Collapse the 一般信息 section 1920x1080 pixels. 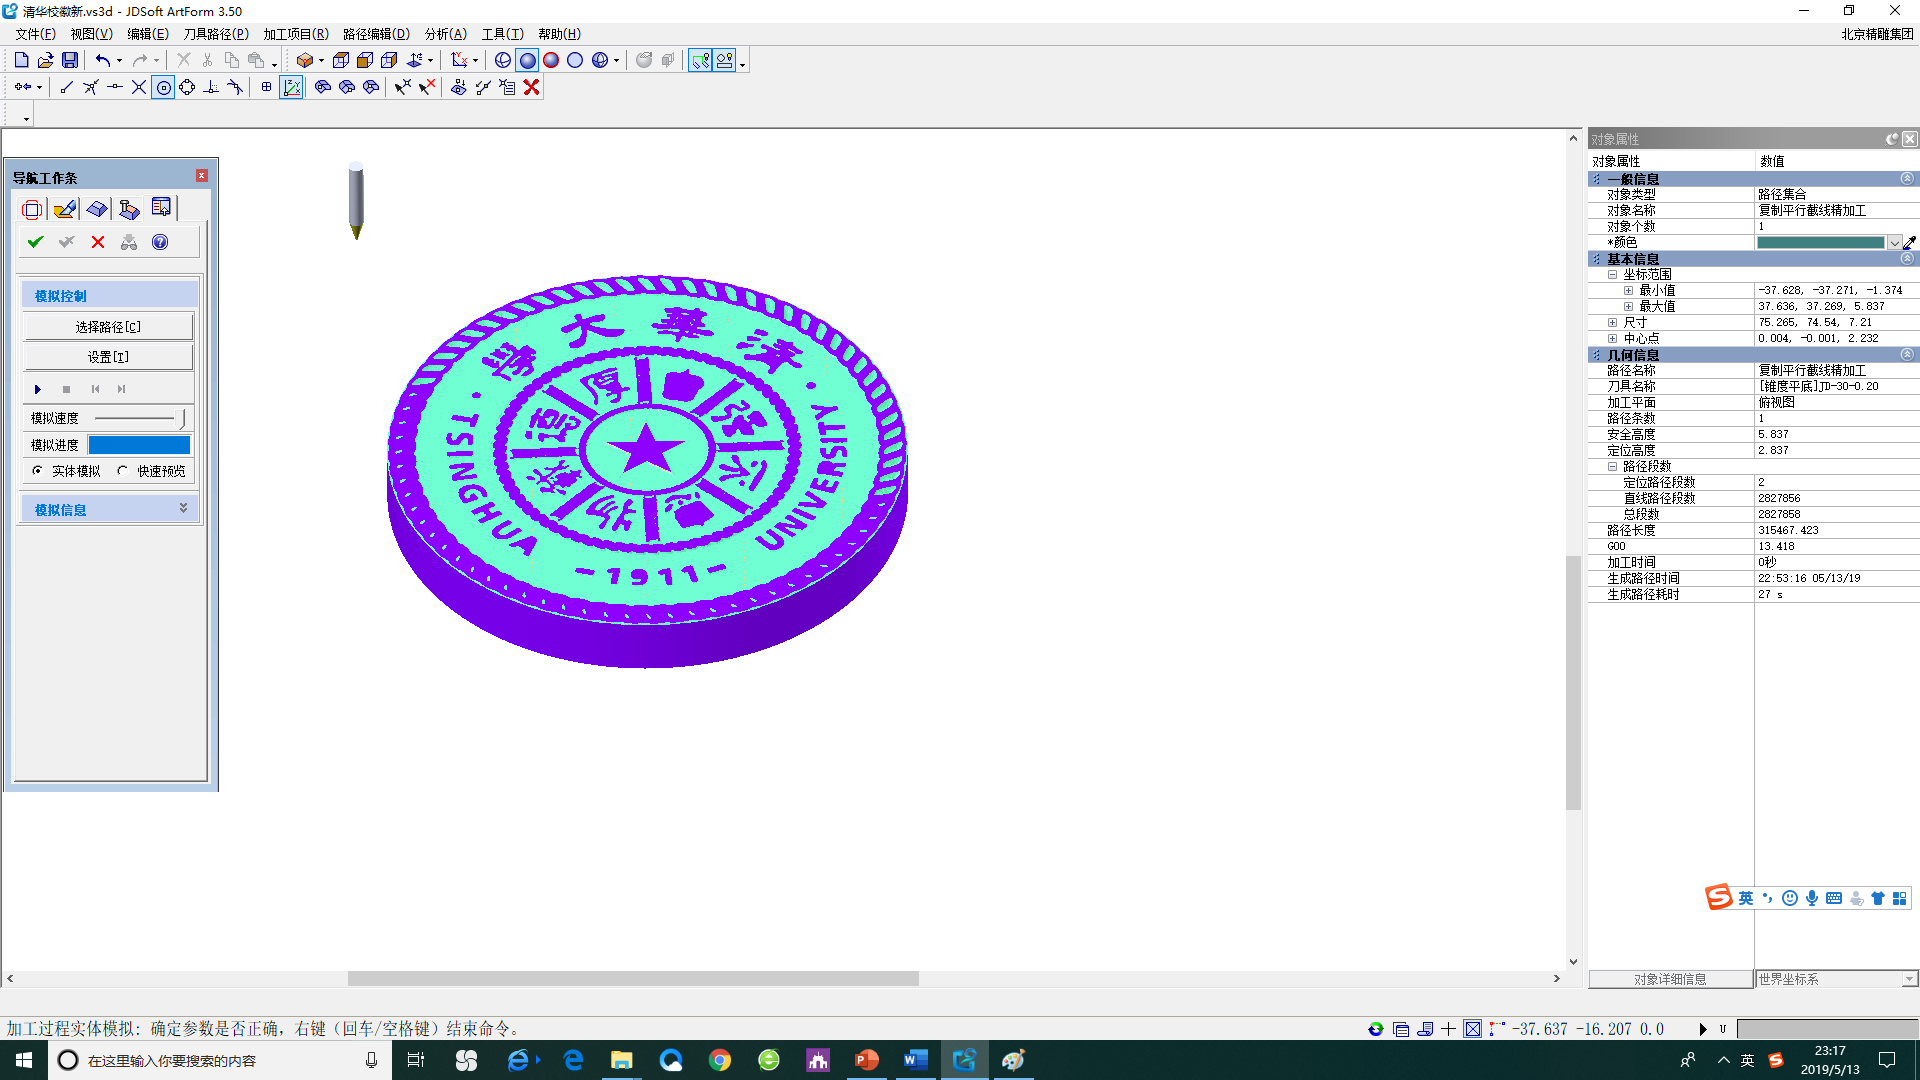[x=1907, y=178]
